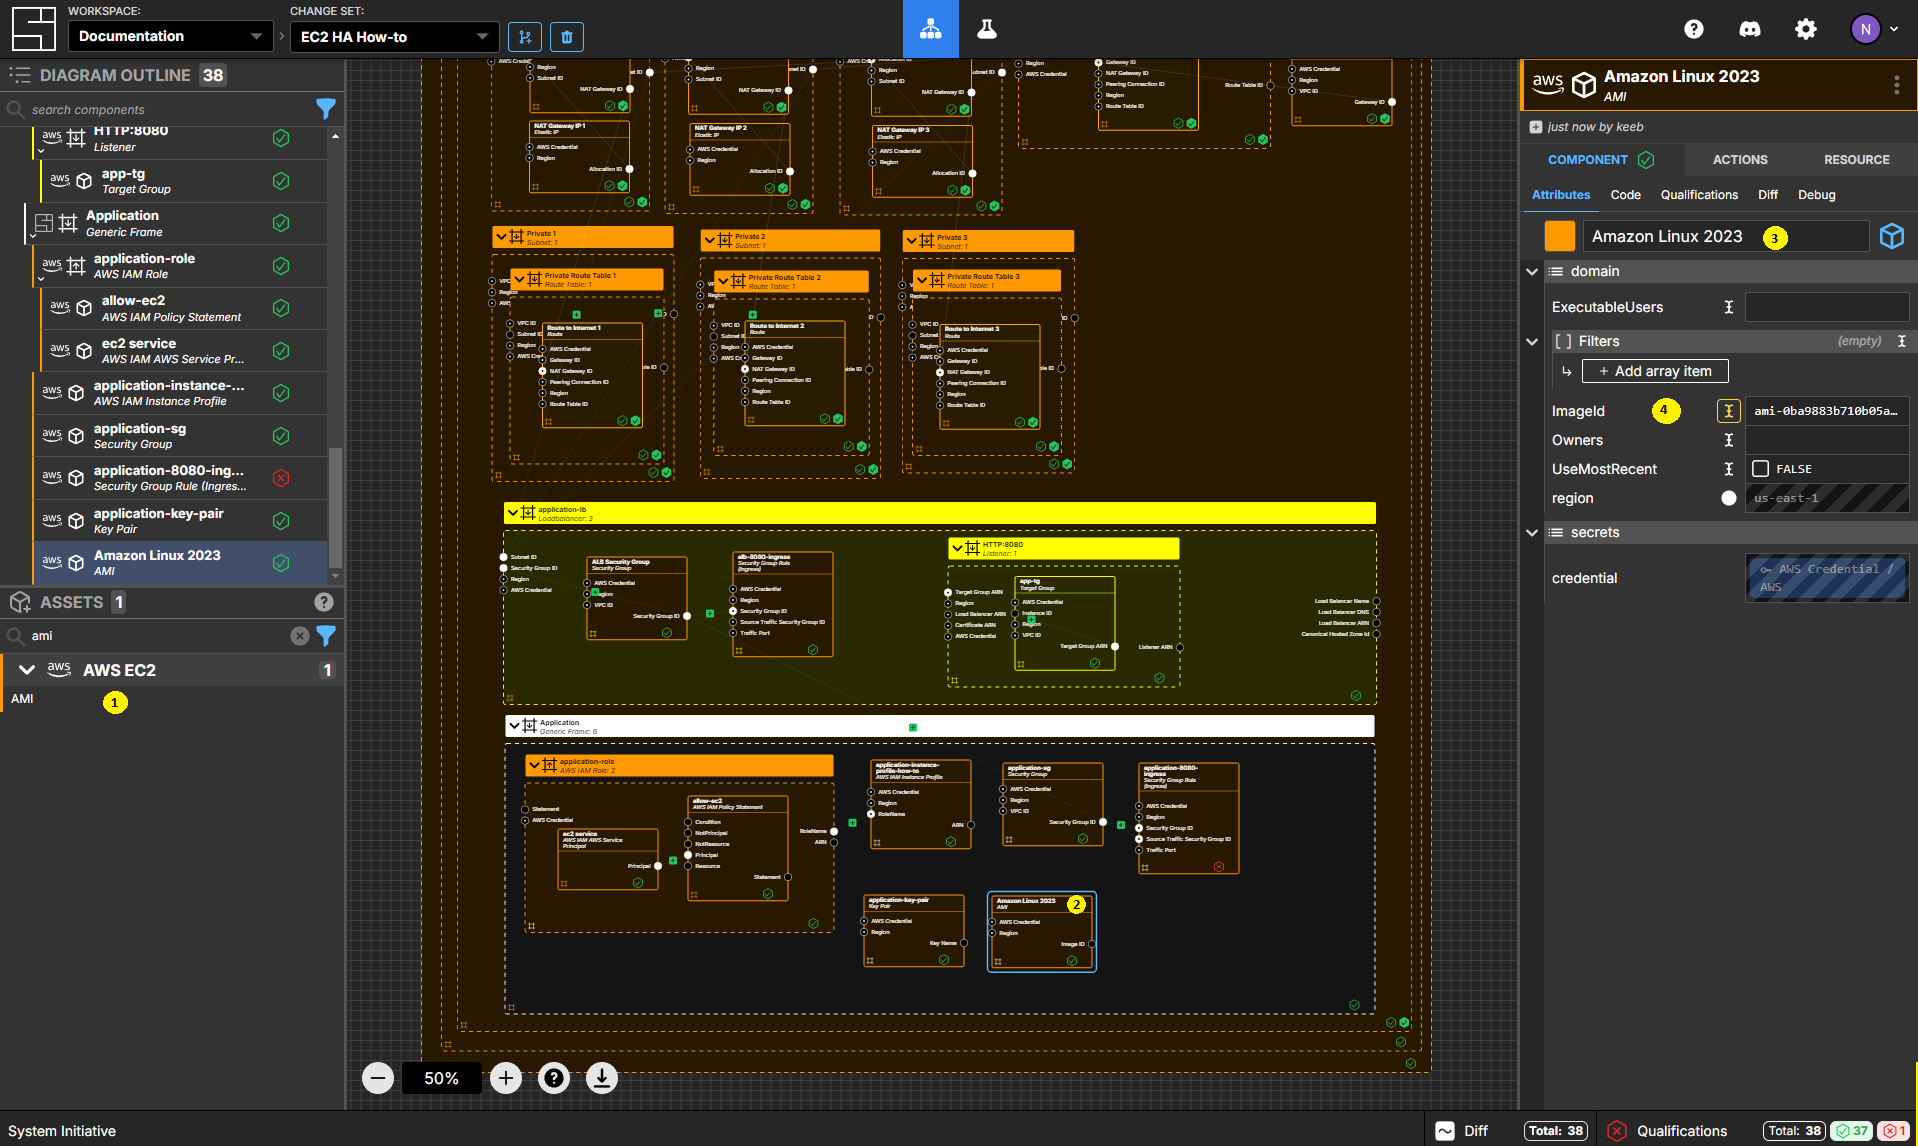Collapse the domain section
The image size is (1918, 1146).
1531,271
